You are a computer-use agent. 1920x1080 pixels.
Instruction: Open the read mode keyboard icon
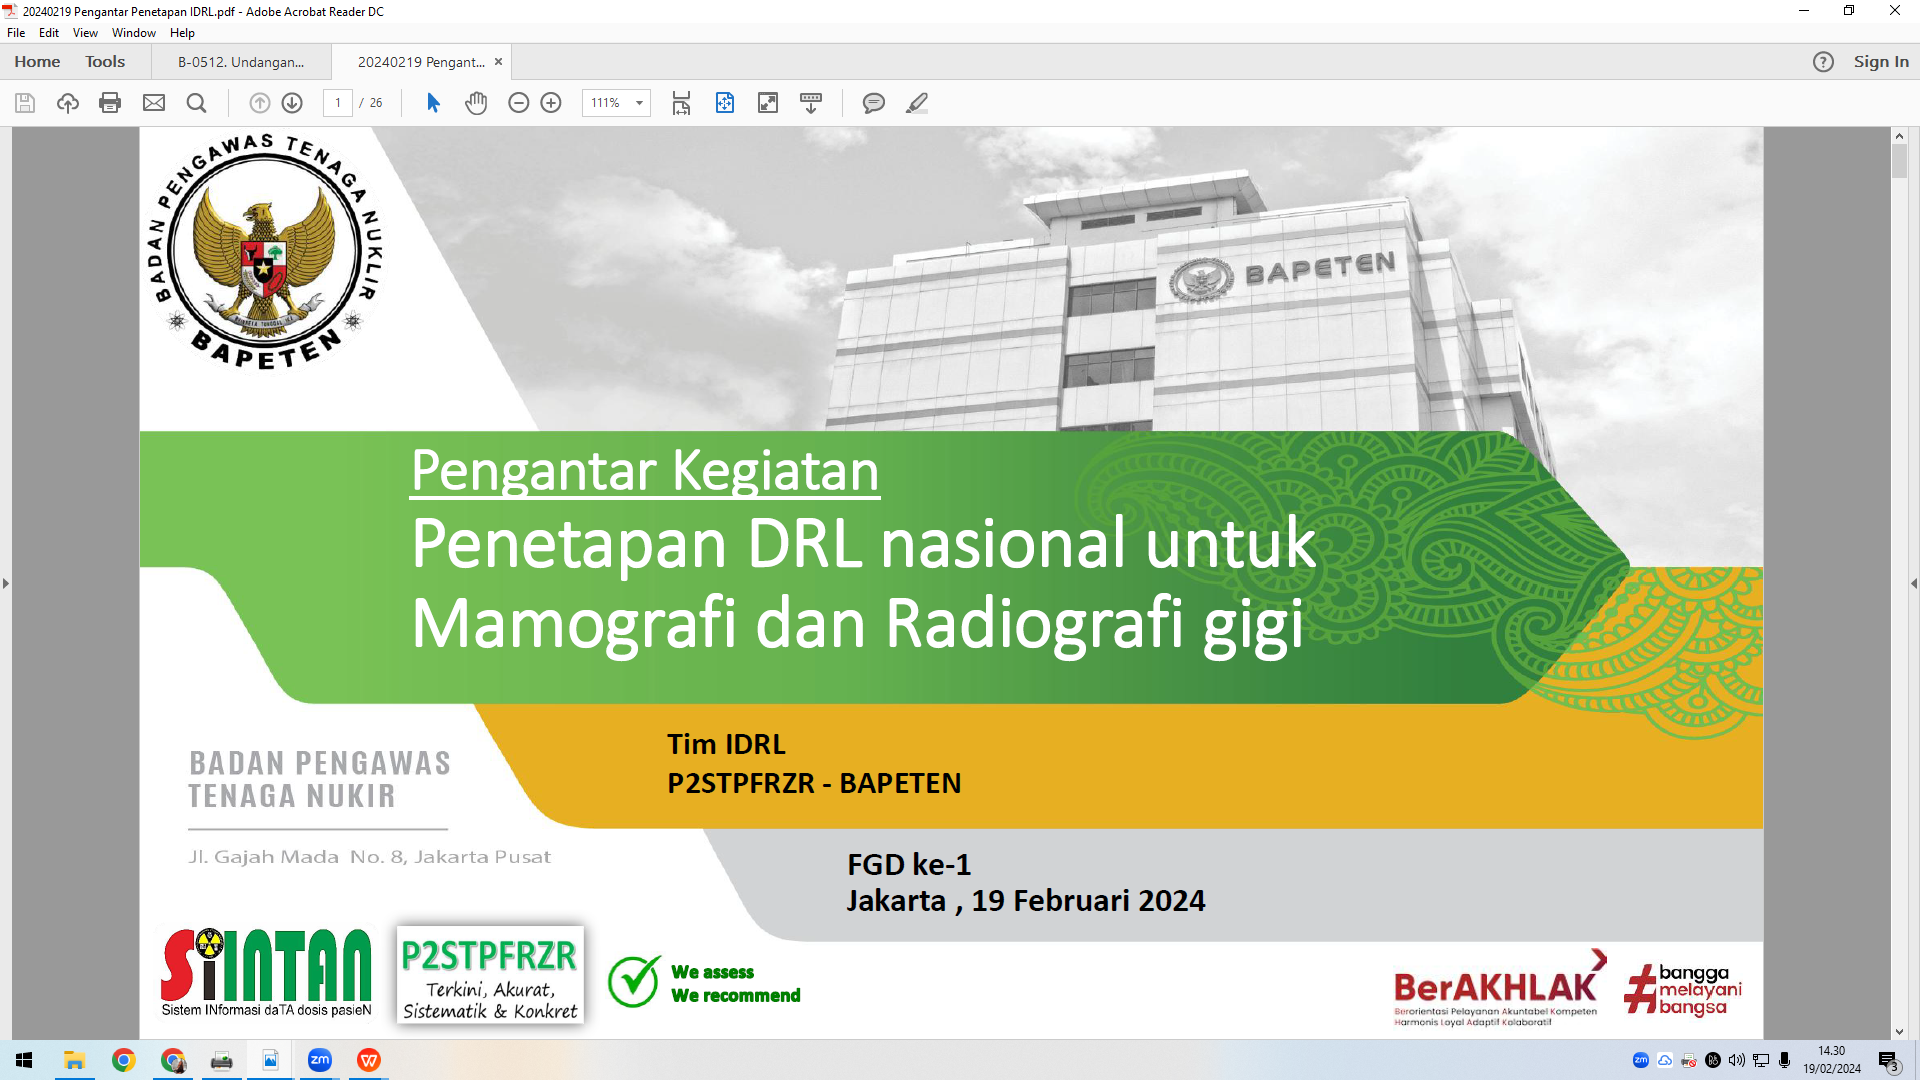(x=811, y=103)
